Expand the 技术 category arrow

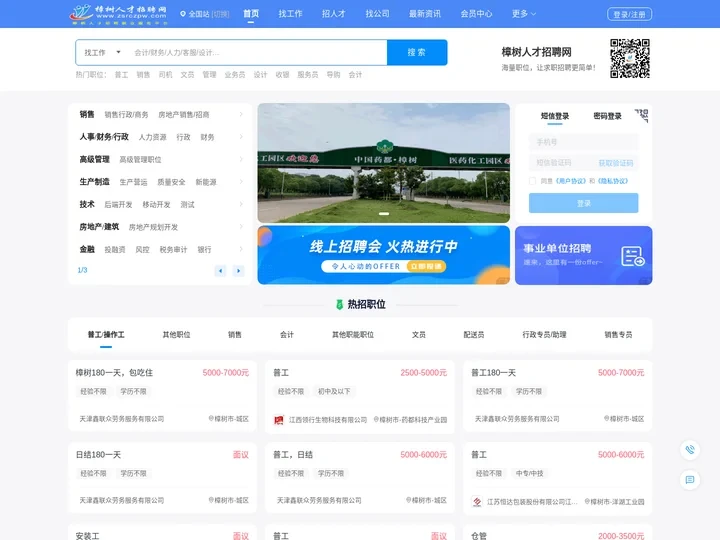[241, 204]
